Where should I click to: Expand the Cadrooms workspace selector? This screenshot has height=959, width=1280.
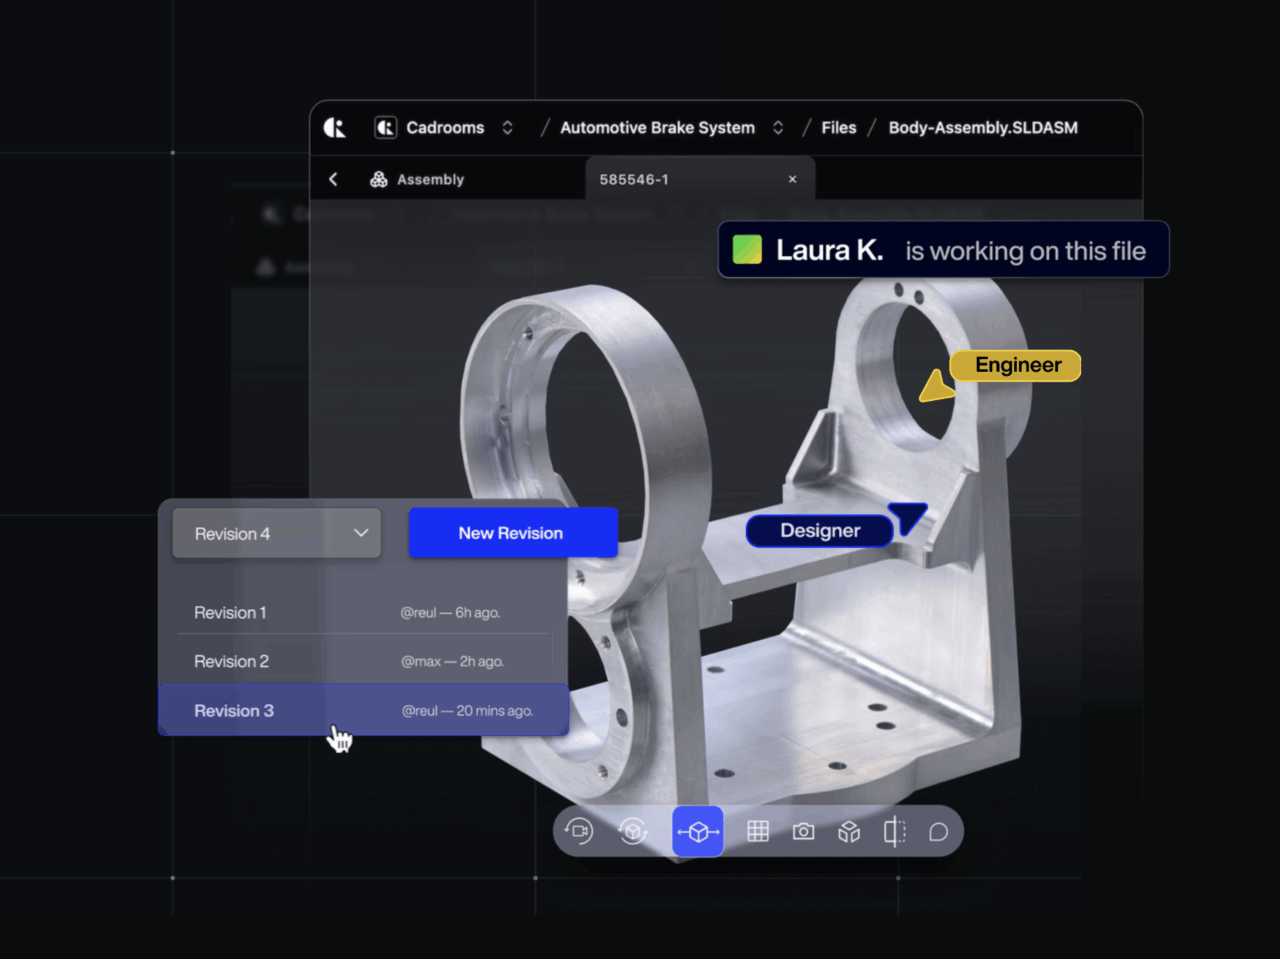point(507,127)
